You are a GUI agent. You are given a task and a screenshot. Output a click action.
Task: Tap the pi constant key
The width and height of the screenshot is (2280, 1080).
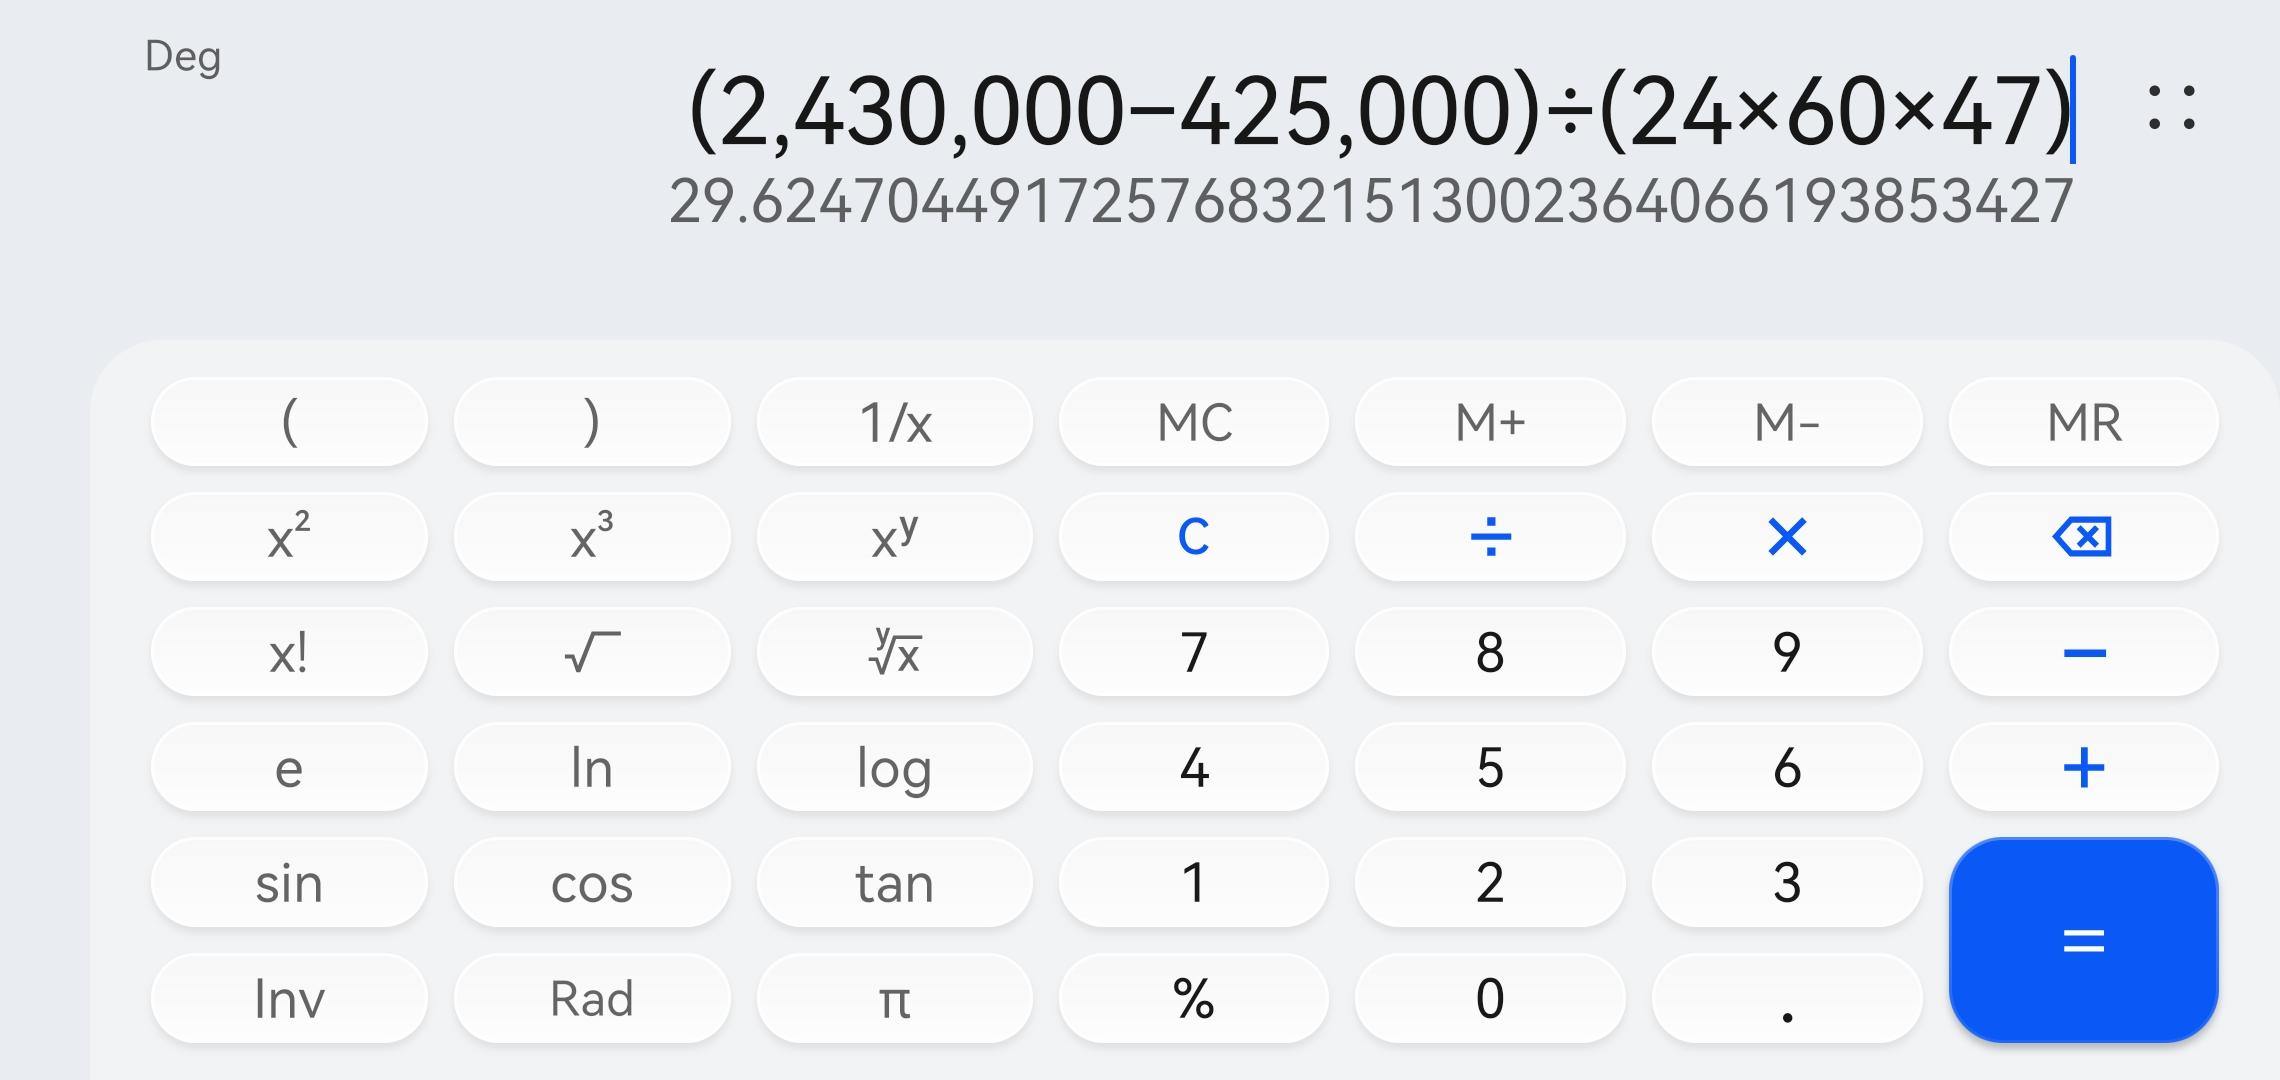click(x=894, y=999)
